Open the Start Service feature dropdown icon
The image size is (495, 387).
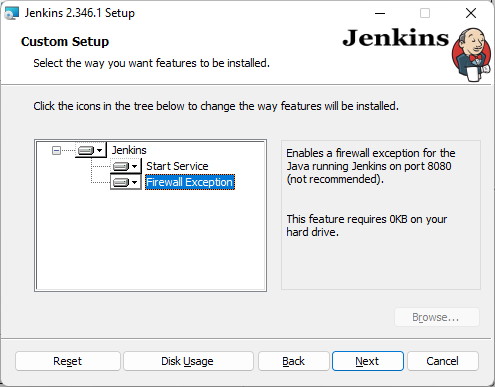coord(126,166)
